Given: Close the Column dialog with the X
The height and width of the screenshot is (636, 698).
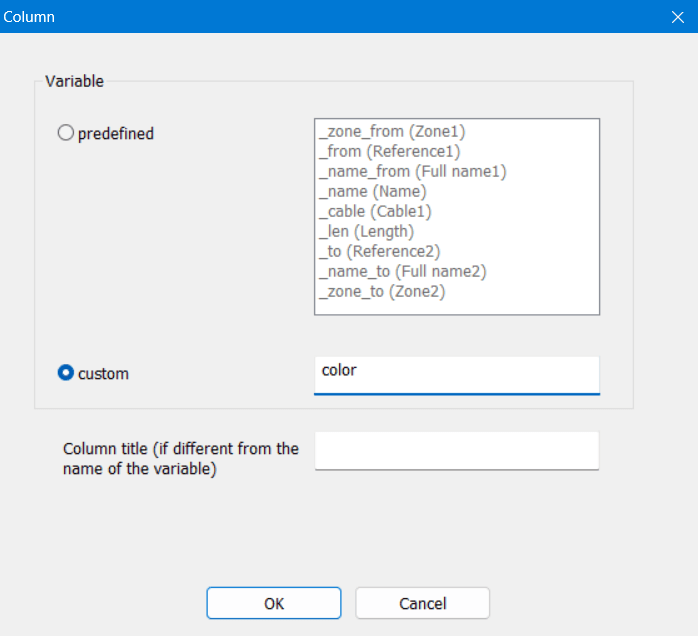Looking at the screenshot, I should 678,17.
